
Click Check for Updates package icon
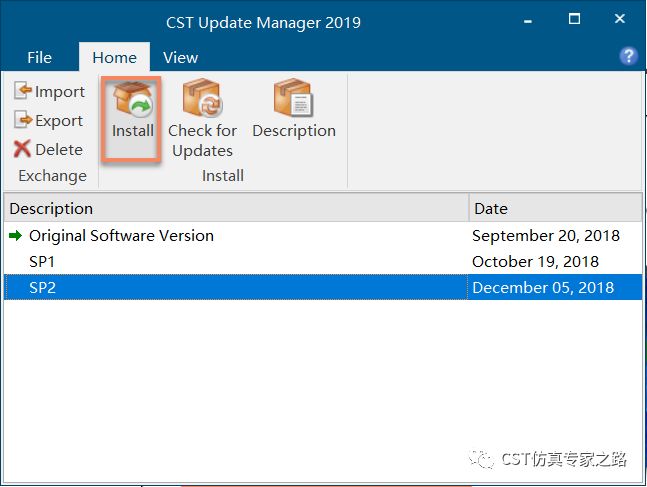pos(202,98)
